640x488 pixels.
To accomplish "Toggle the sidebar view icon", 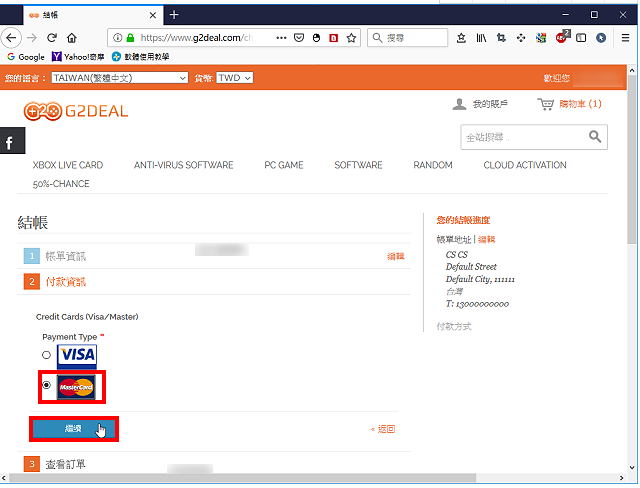I will (x=581, y=38).
